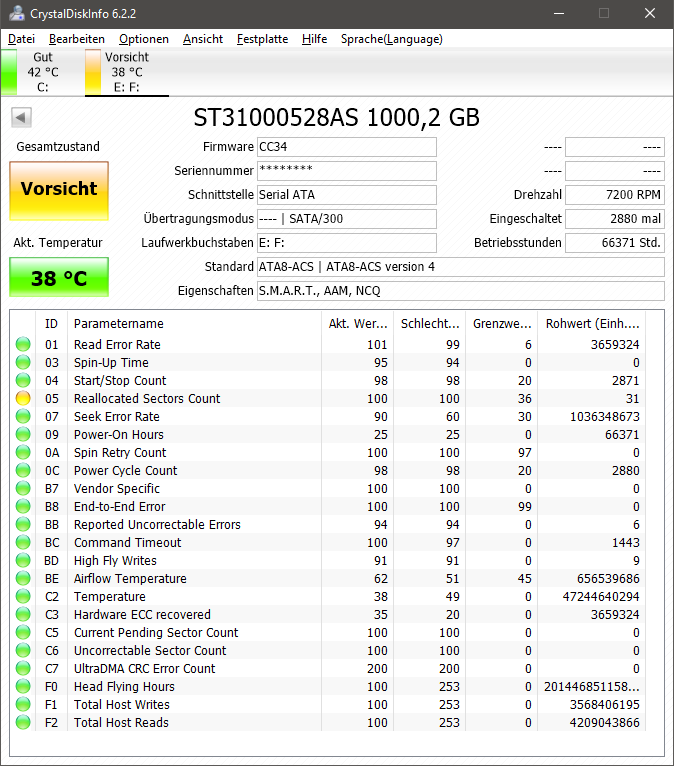
Task: Click the Drehzahl field 7200 RPM
Action: pyautogui.click(x=615, y=195)
